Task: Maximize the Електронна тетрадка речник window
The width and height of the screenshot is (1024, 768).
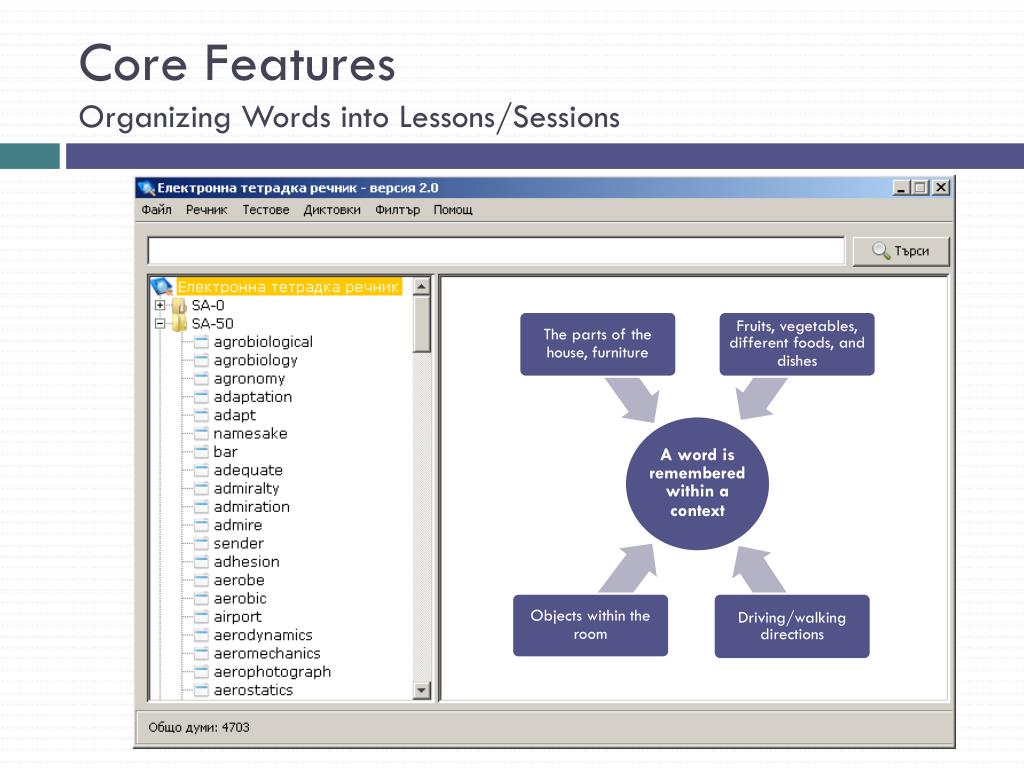Action: (921, 188)
